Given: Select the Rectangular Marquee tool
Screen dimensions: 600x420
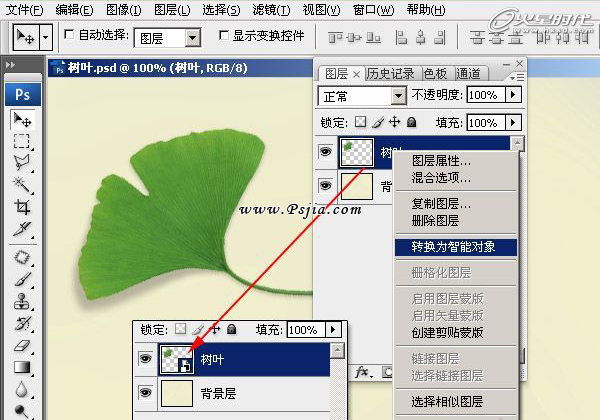Looking at the screenshot, I should [x=21, y=142].
